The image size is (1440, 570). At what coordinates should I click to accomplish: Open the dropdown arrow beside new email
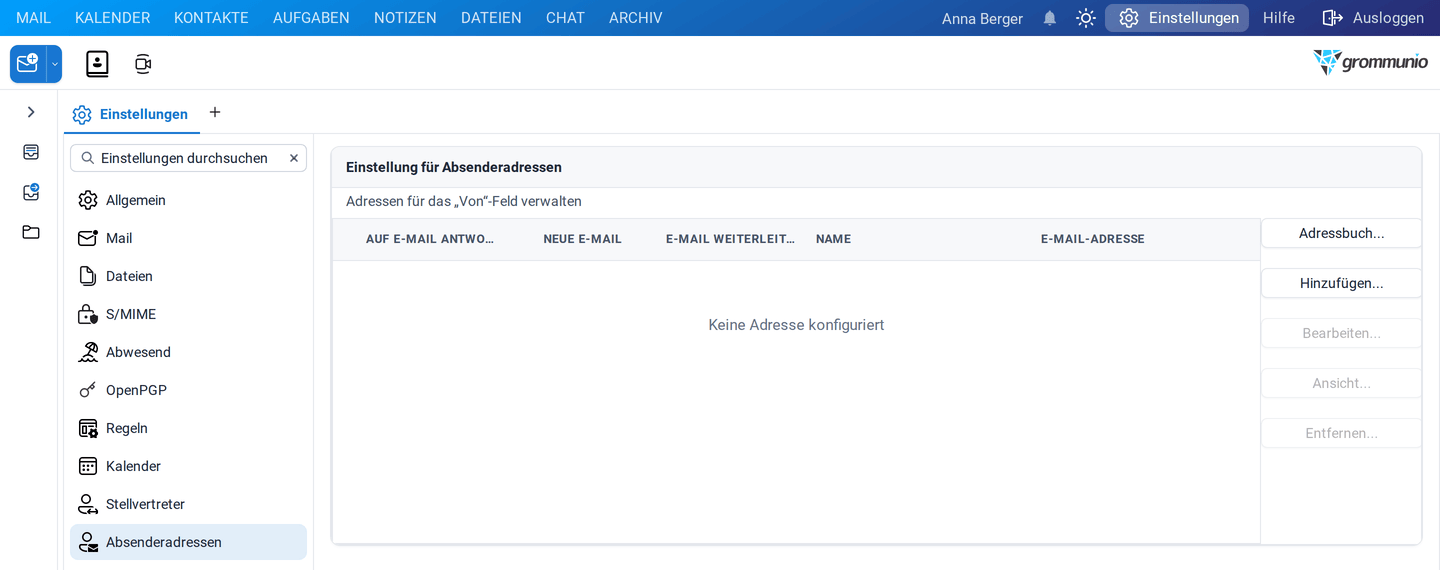click(55, 64)
